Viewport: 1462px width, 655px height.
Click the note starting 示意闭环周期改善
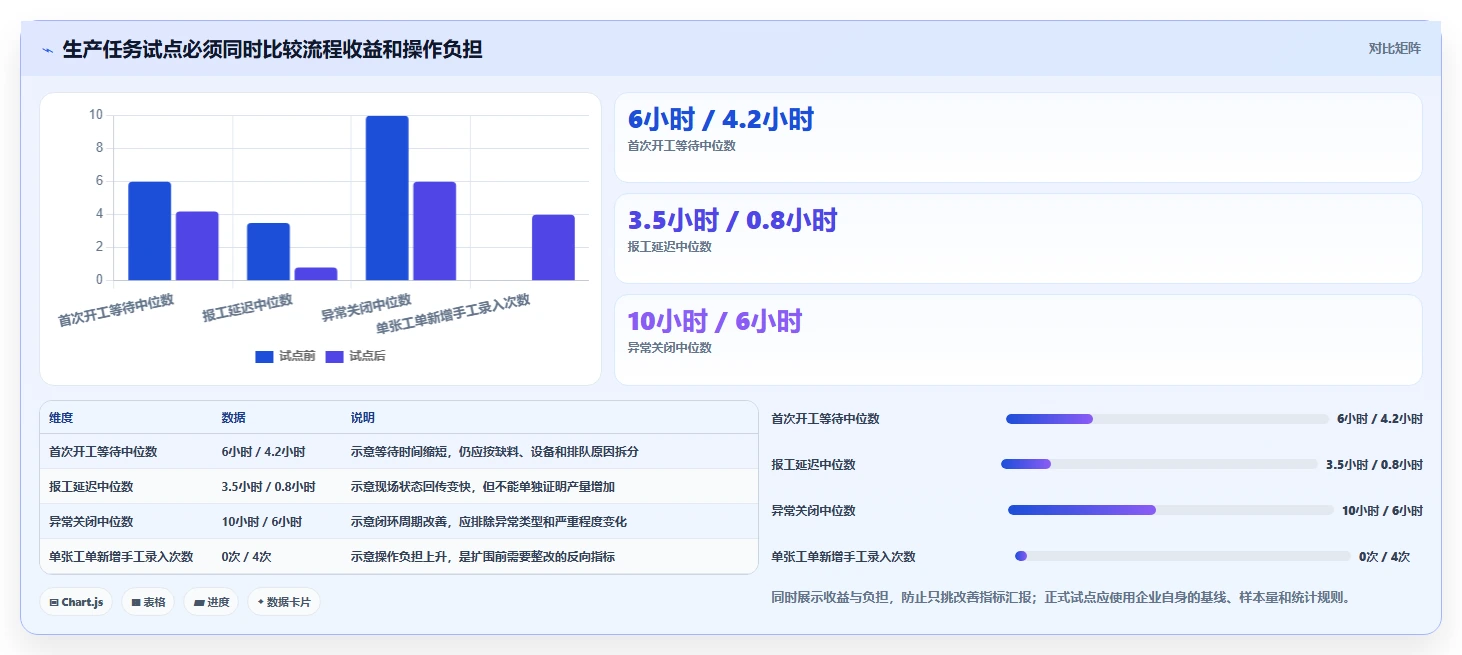point(489,522)
